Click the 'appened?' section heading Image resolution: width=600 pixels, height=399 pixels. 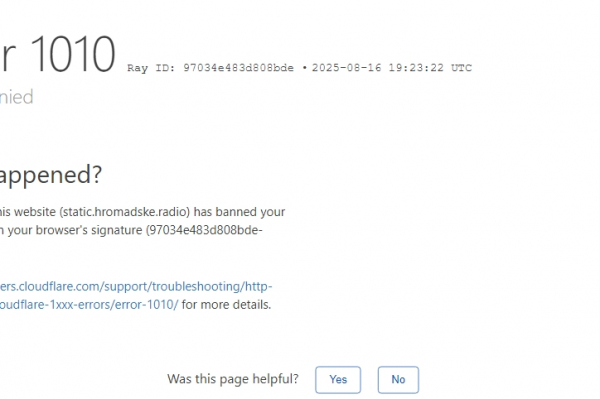coord(51,175)
